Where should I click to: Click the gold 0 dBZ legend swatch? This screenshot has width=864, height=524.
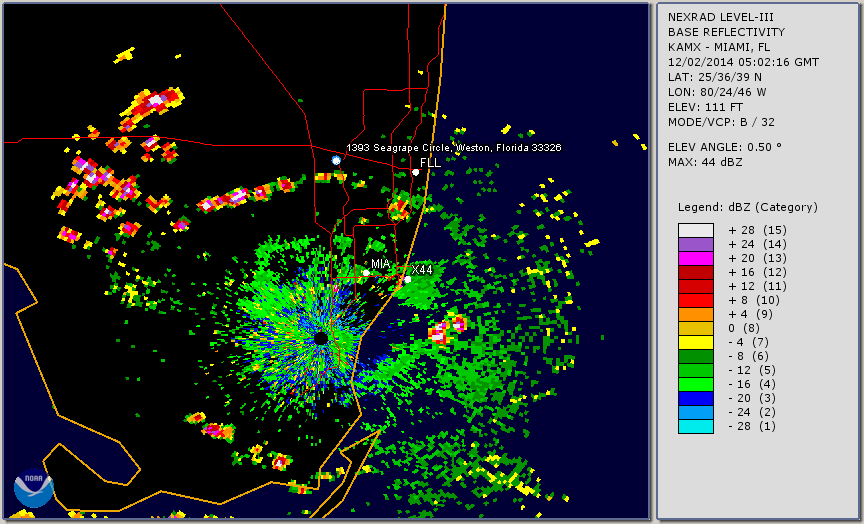pos(695,328)
